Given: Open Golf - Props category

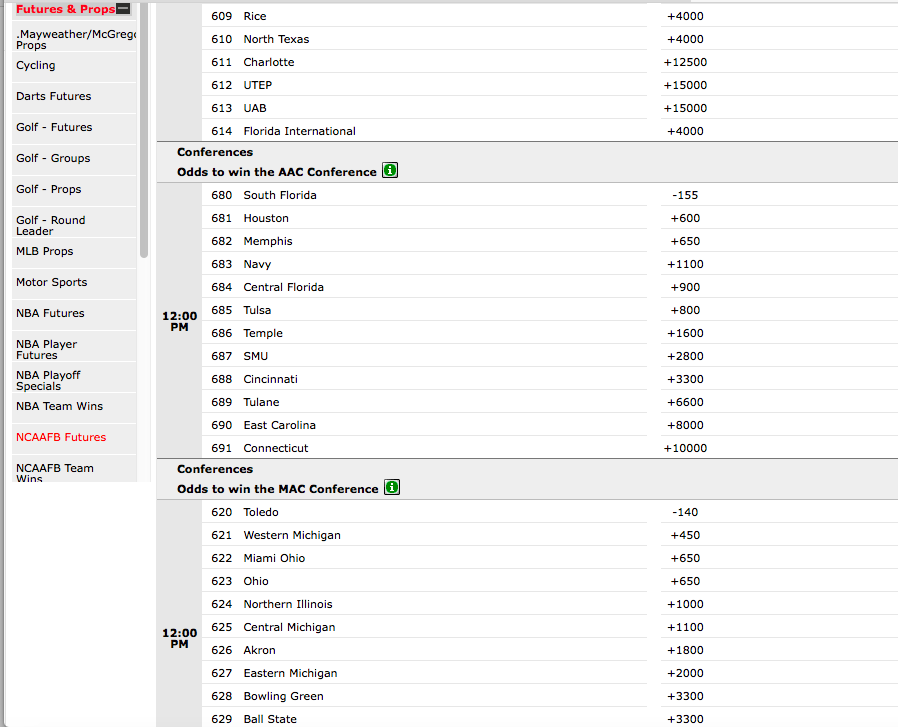Looking at the screenshot, I should [x=74, y=189].
